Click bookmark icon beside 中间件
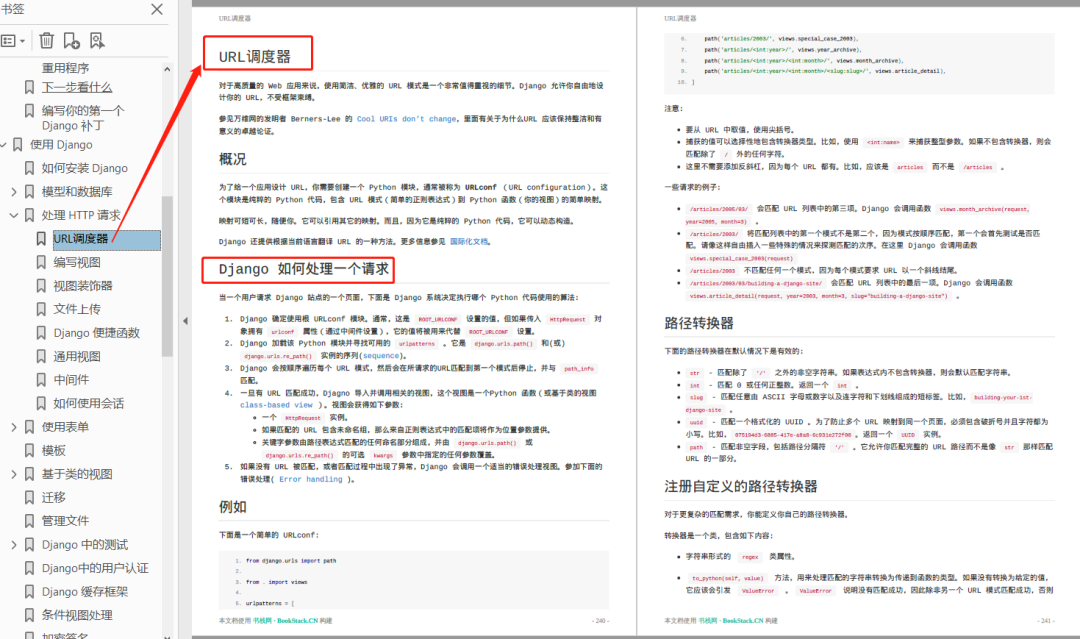1080x639 pixels. pos(41,380)
